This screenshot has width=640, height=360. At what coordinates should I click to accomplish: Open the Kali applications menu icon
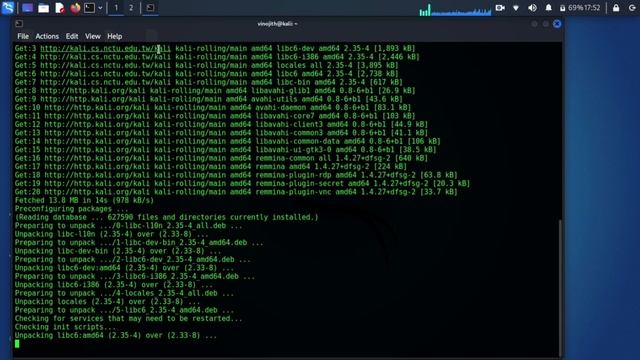tap(7, 7)
